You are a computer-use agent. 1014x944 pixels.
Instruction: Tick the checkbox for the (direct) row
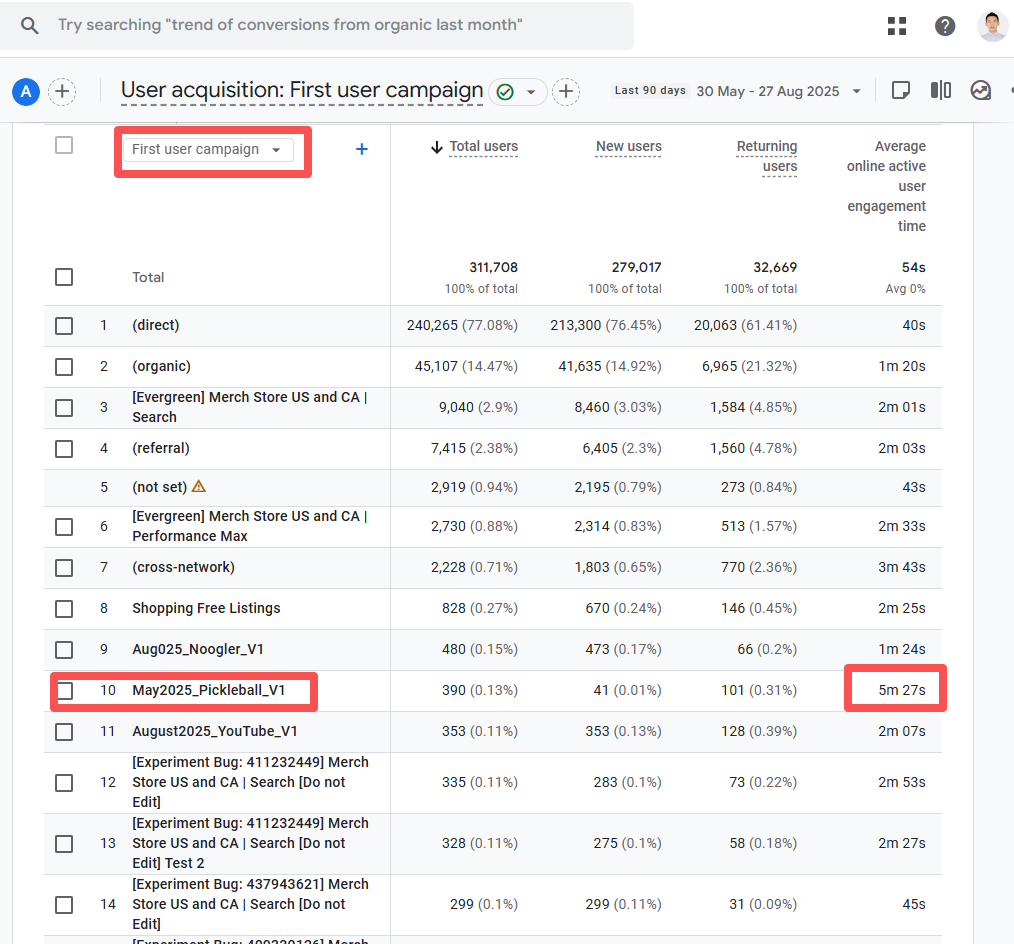click(64, 326)
